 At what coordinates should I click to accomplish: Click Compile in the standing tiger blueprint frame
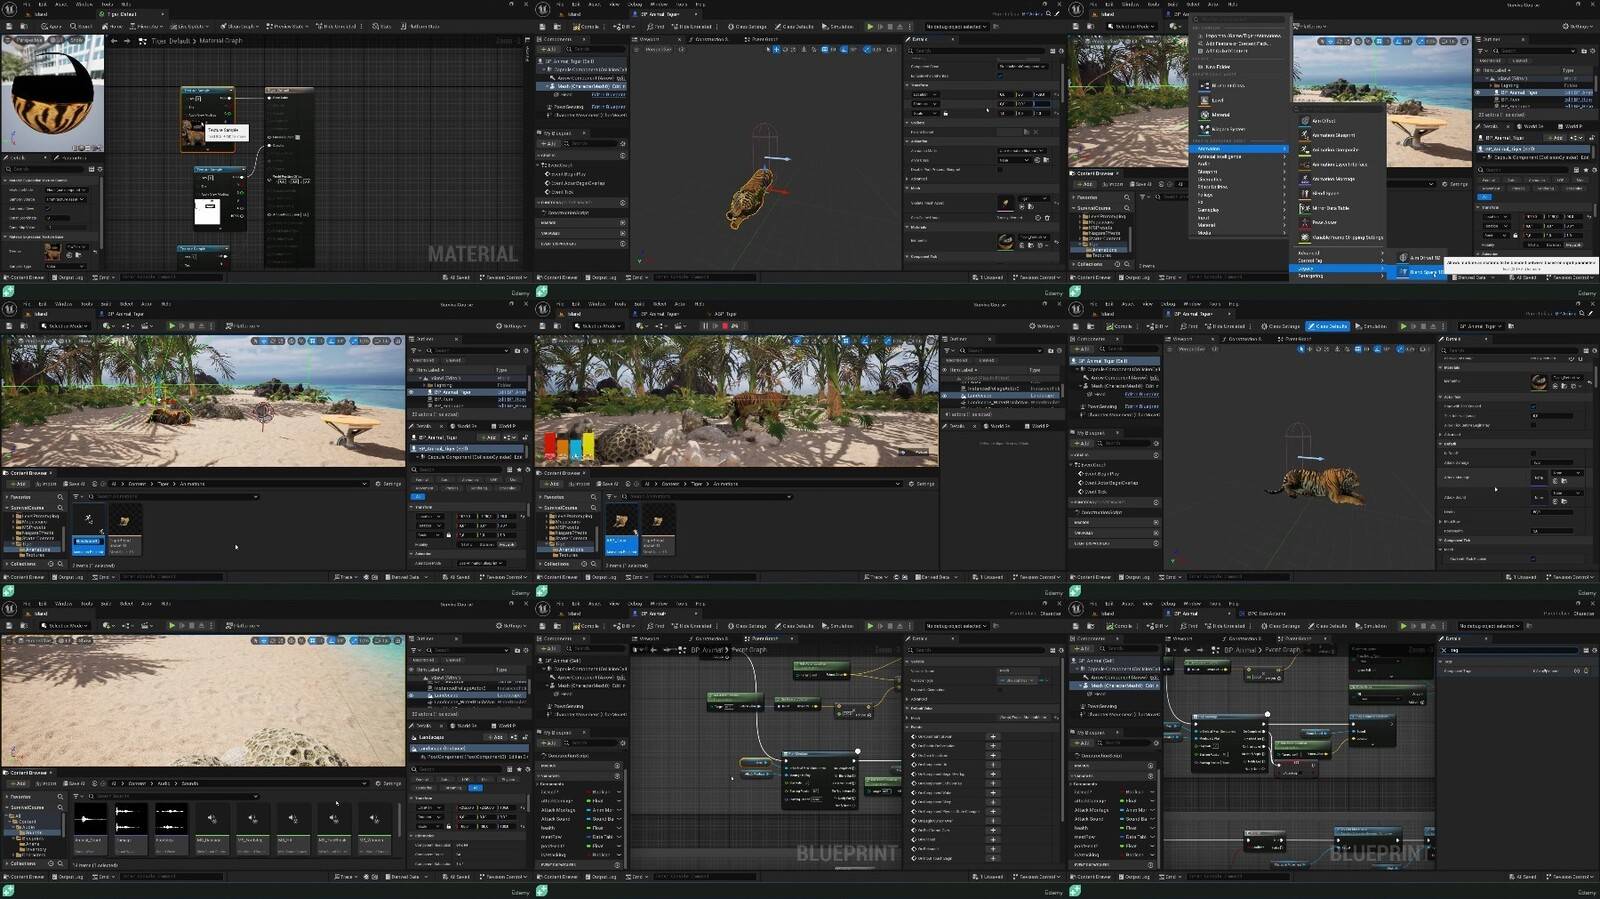[585, 26]
